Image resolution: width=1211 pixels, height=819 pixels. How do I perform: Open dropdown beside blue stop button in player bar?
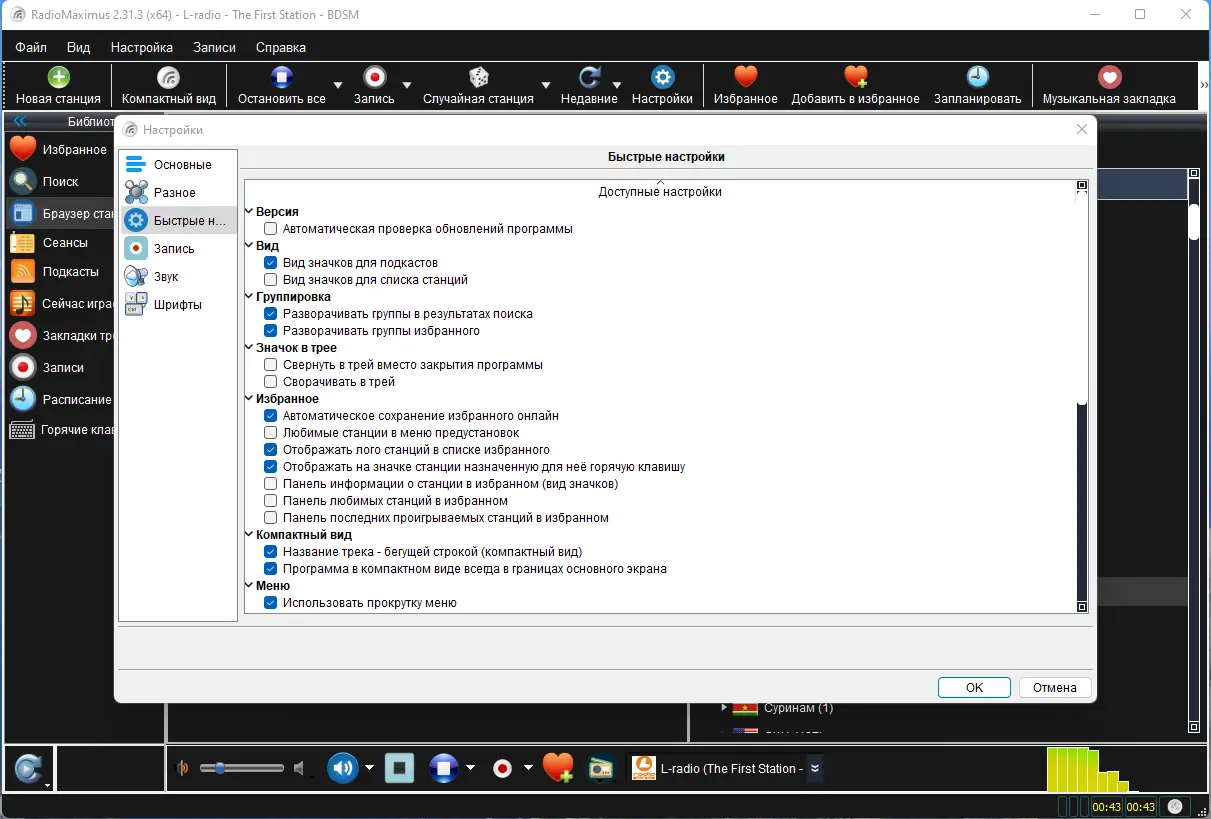[470, 768]
